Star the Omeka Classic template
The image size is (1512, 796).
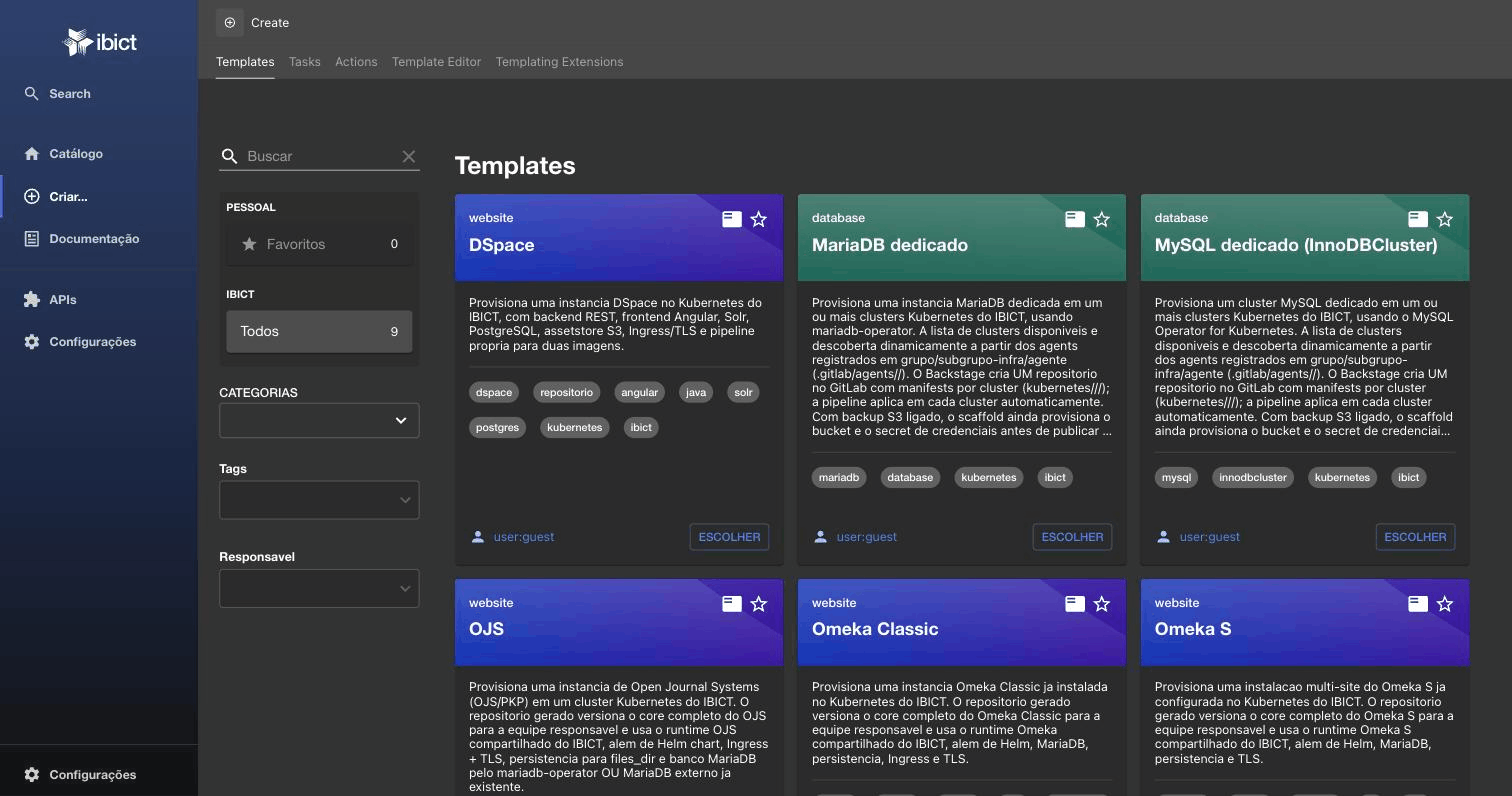pos(1102,604)
